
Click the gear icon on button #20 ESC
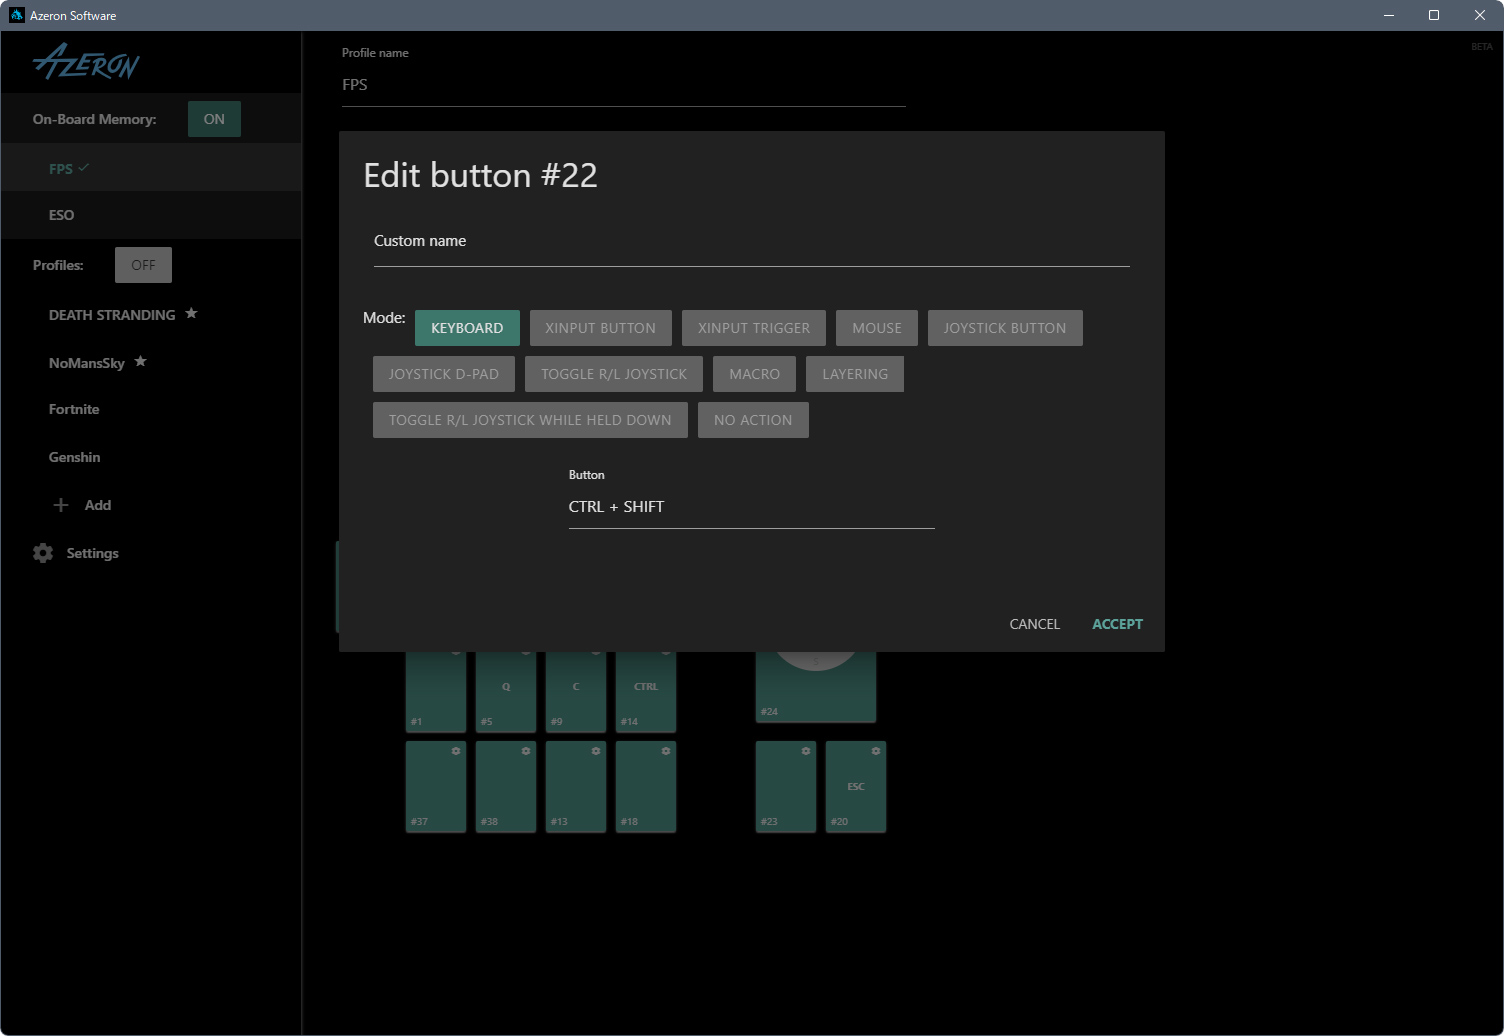(x=876, y=751)
